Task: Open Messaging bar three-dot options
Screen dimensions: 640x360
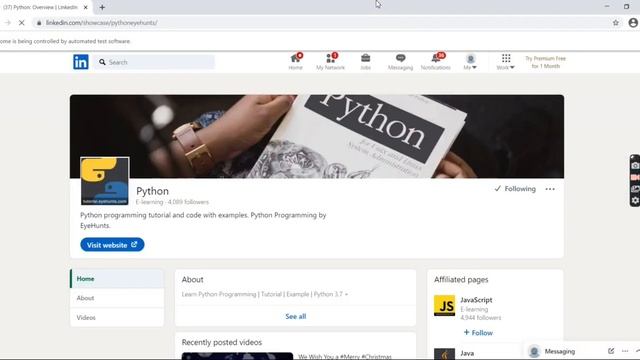Action: (625, 351)
